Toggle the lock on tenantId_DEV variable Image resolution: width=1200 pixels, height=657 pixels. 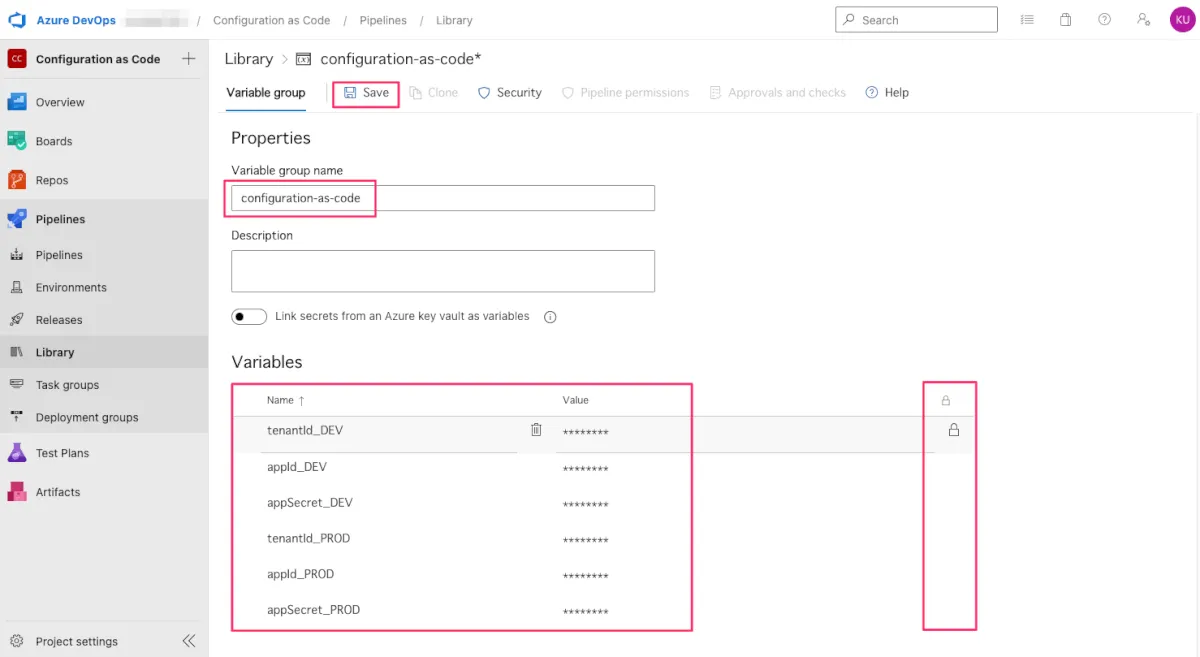tap(953, 430)
